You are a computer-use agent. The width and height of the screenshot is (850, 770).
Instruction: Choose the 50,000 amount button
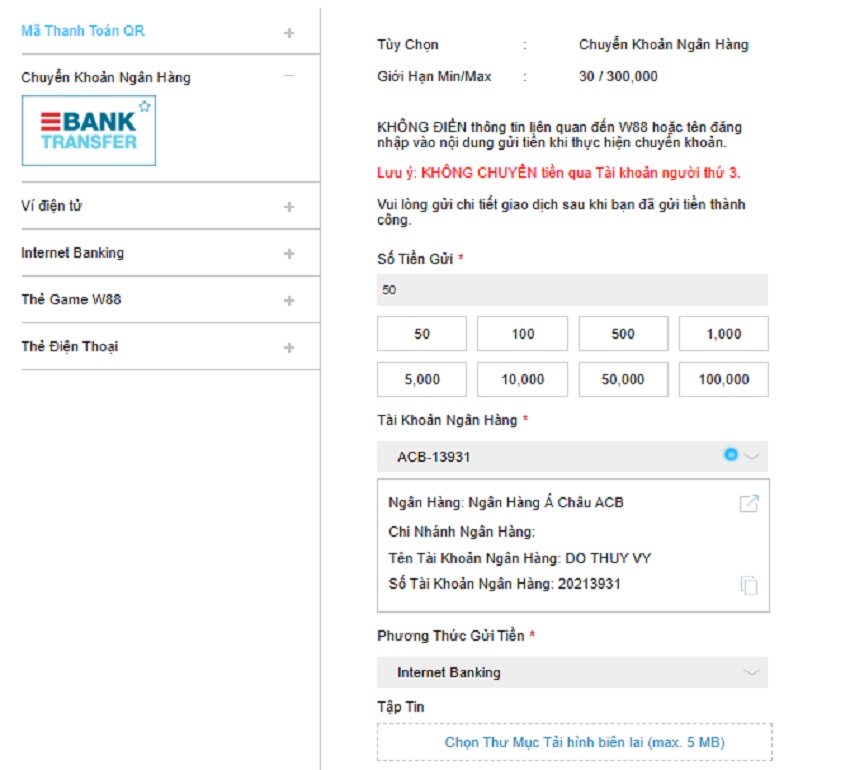pos(623,380)
